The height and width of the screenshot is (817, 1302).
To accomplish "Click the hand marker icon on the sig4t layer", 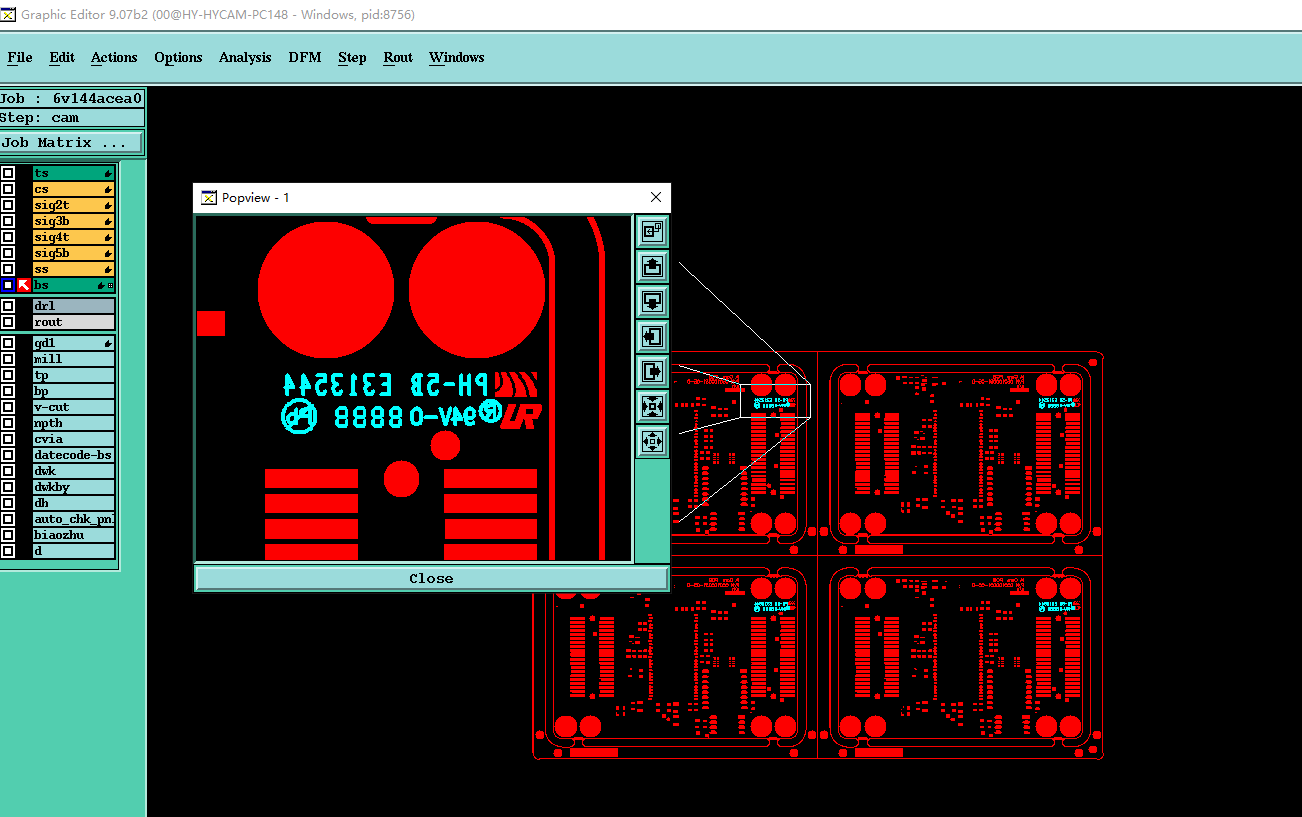I will 108,237.
